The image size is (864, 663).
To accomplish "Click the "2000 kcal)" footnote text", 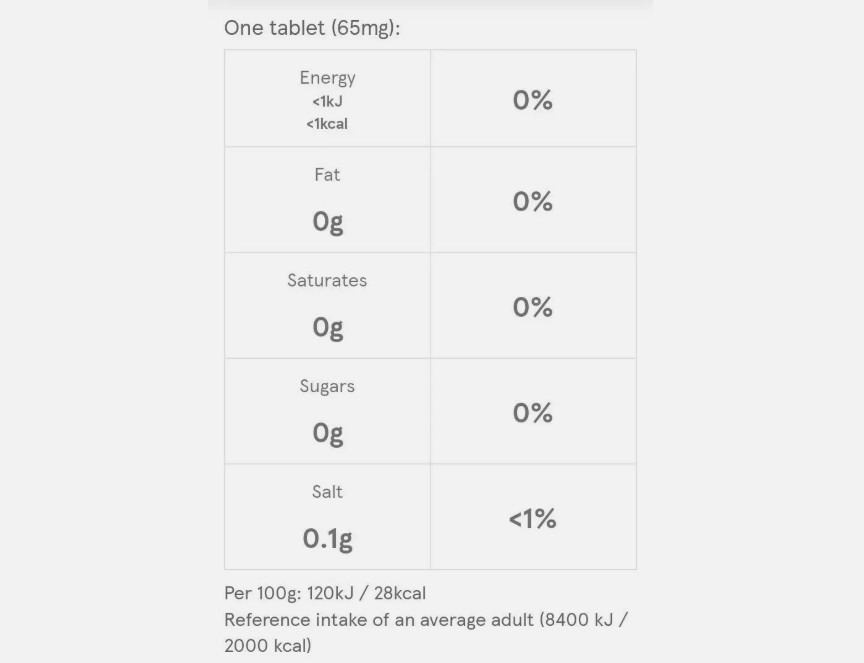I will point(268,646).
